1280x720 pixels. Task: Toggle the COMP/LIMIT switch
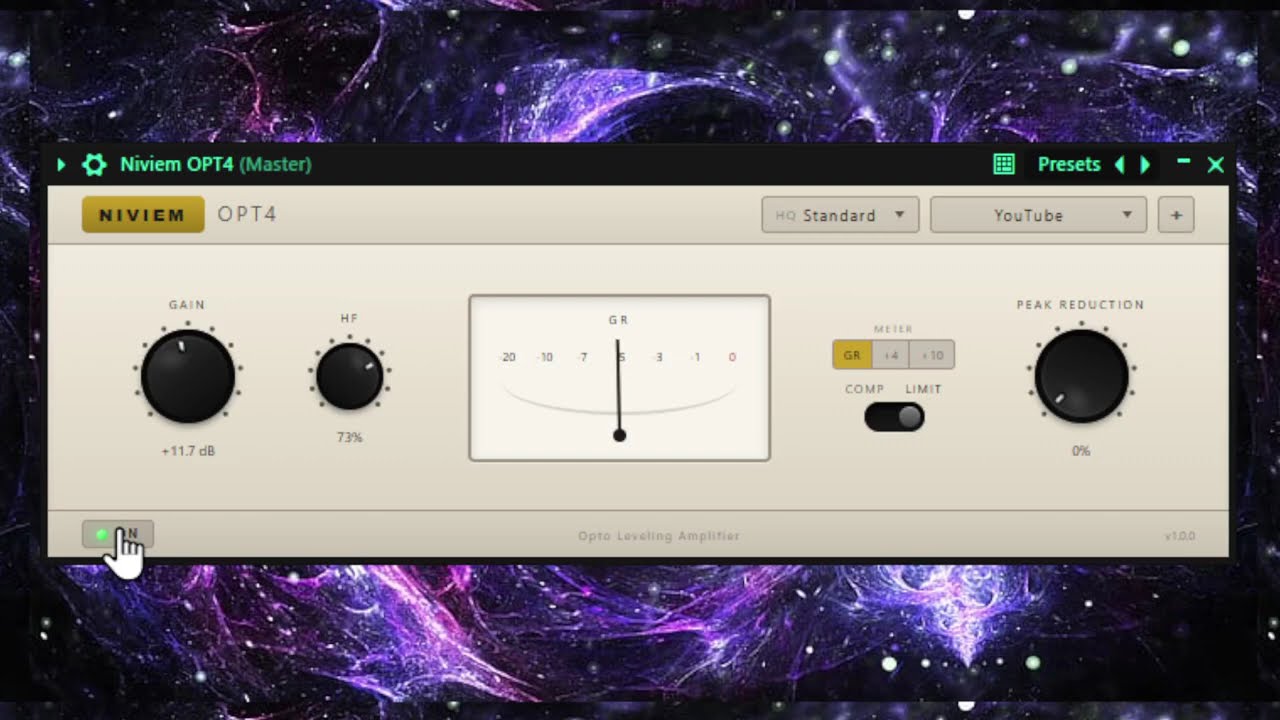click(x=894, y=417)
